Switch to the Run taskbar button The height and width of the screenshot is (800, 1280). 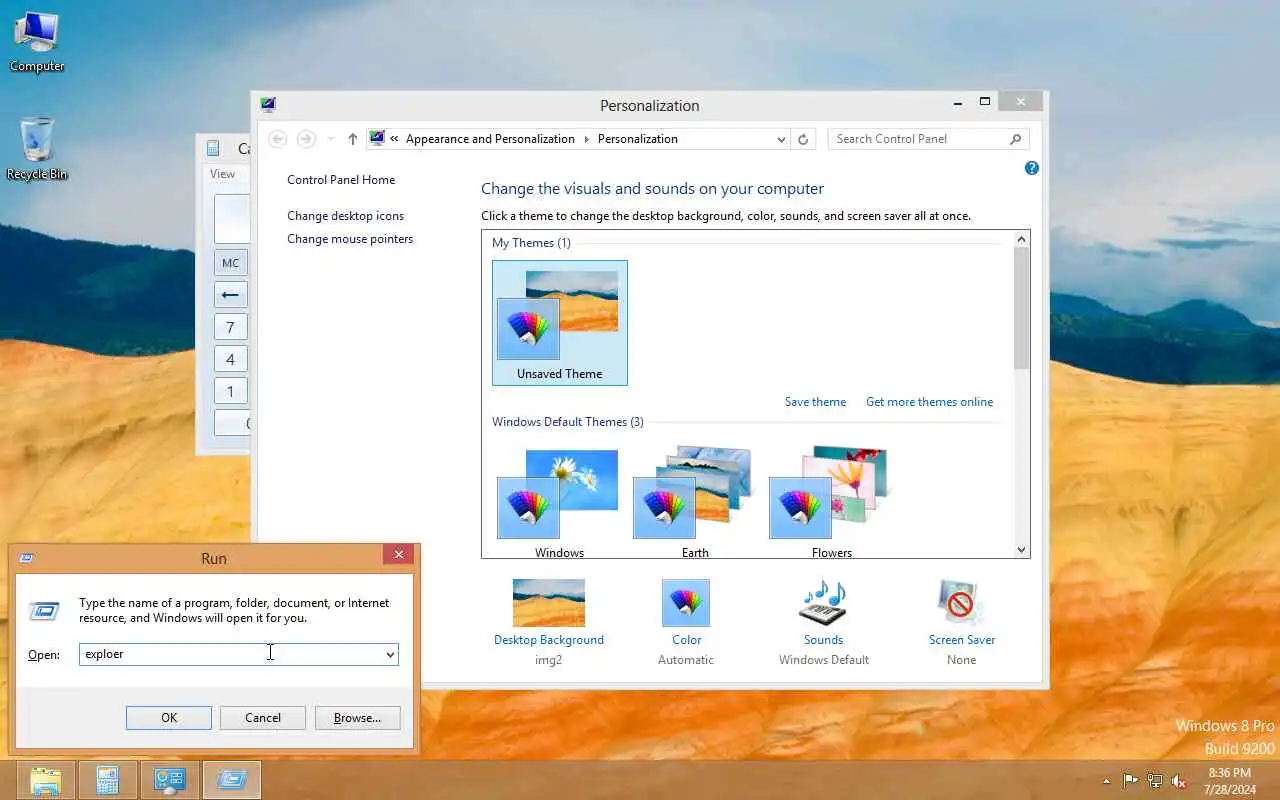tap(232, 780)
